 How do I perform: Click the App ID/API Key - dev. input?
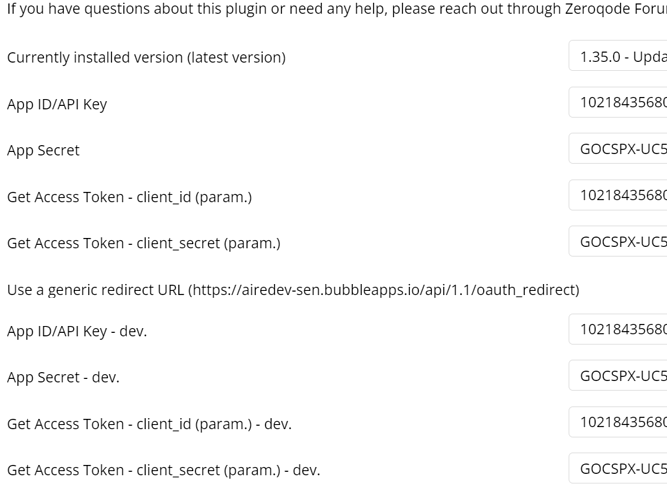pos(618,329)
